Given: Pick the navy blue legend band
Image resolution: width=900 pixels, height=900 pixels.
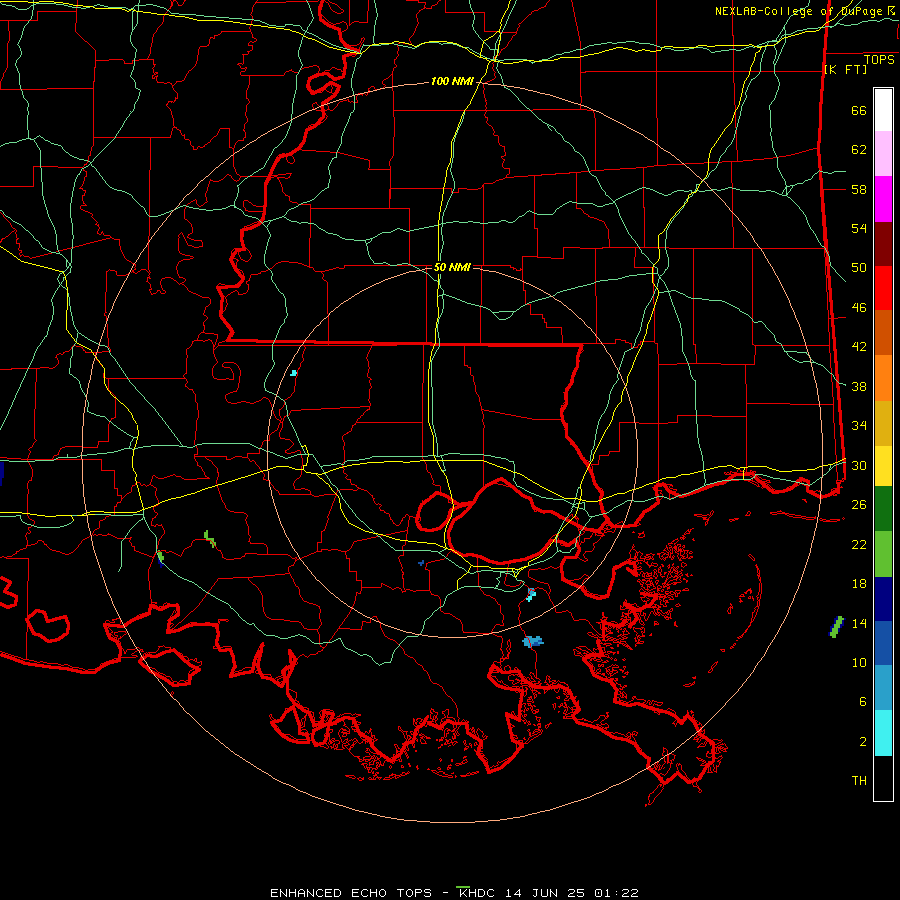Looking at the screenshot, I should coord(883,599).
